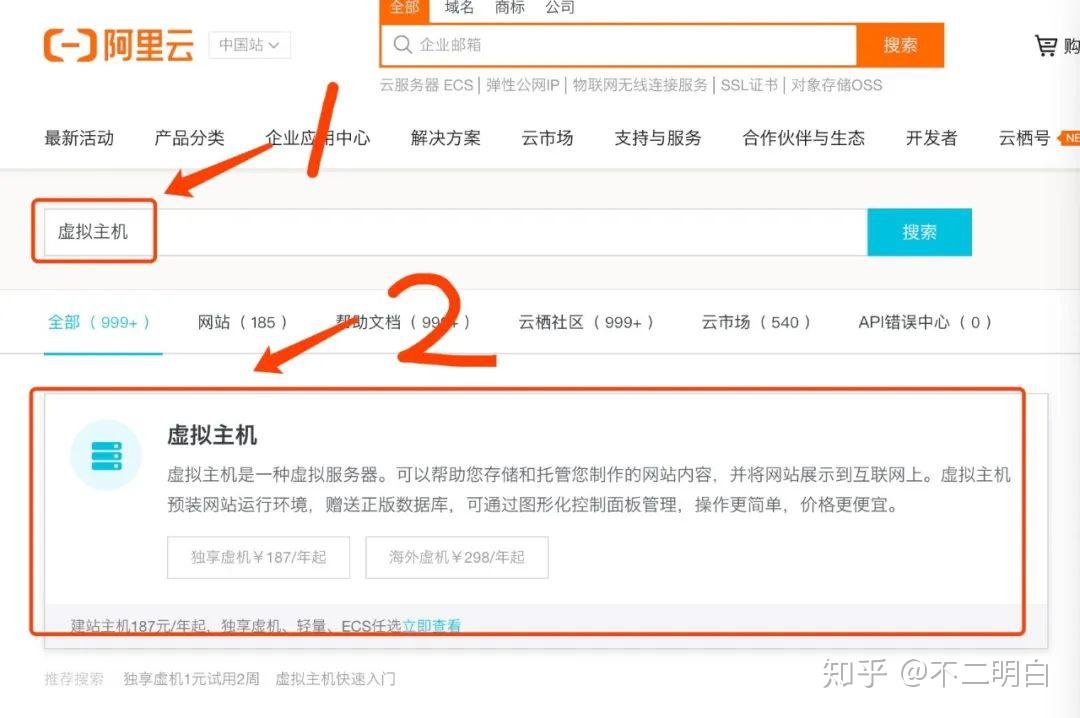Viewport: 1080px width, 718px height.
Task: Switch to the 帮助文档 results tab
Action: pyautogui.click(x=403, y=322)
